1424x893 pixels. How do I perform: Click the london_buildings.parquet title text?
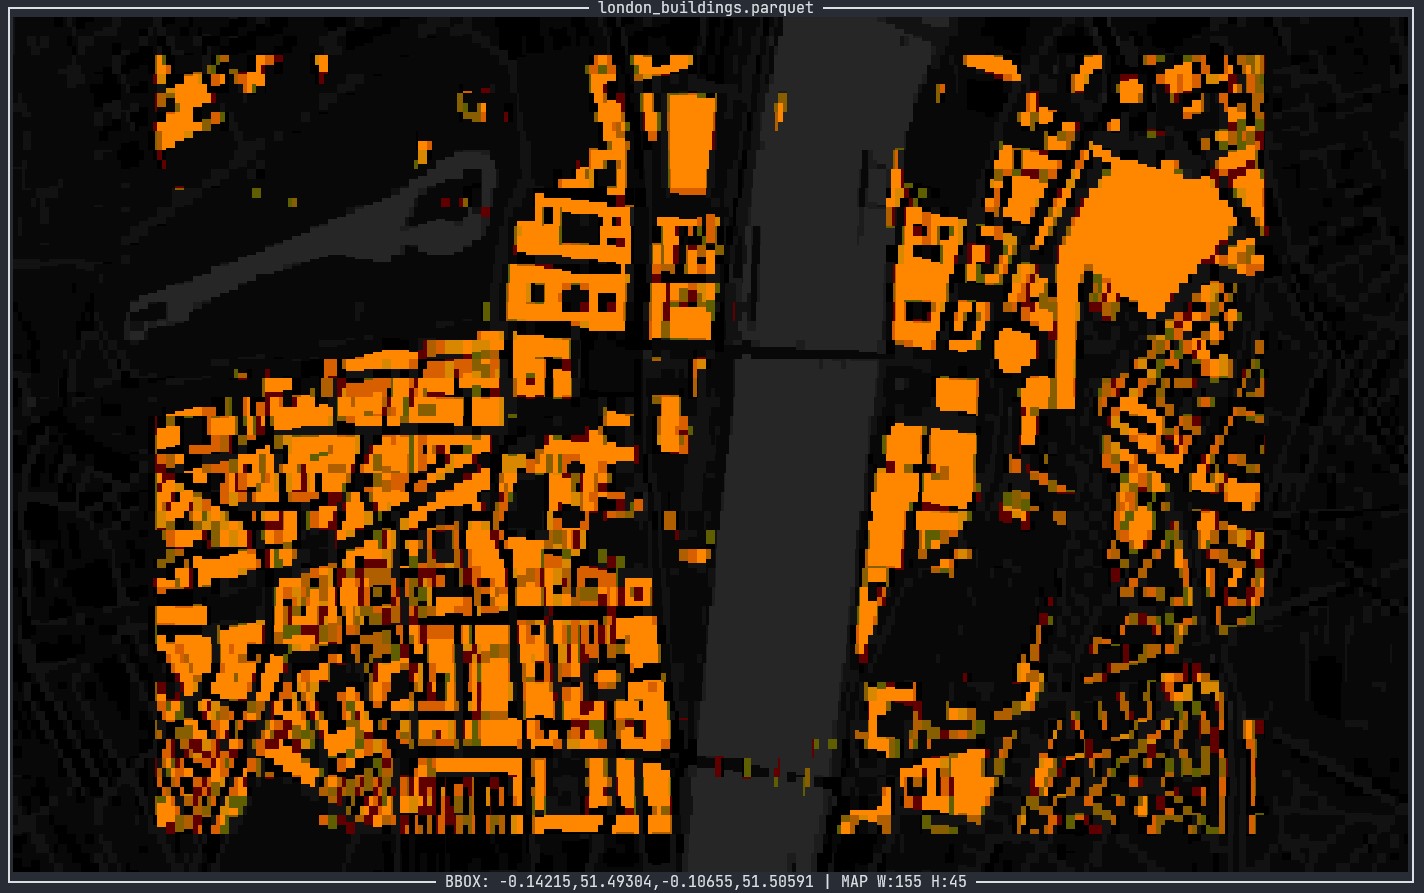(x=706, y=8)
